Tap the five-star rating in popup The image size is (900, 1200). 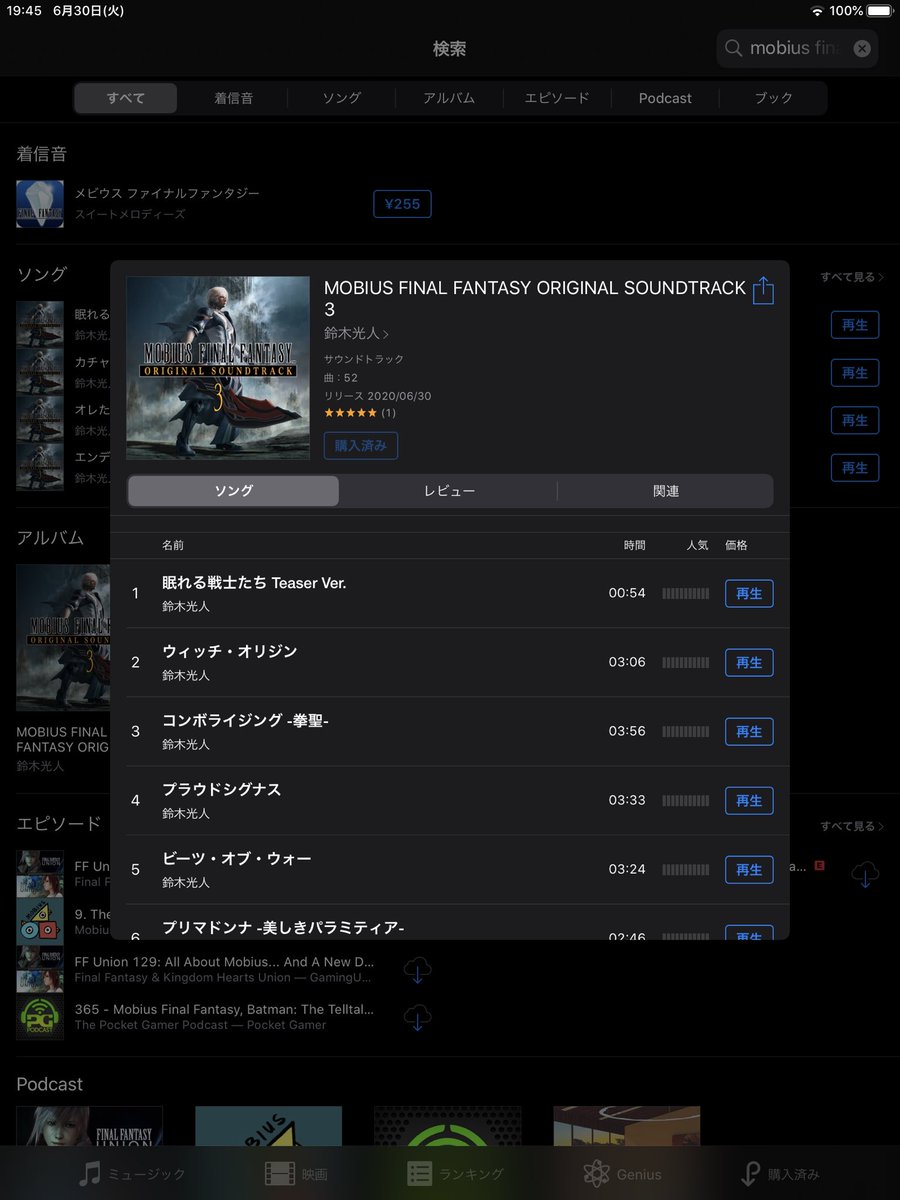click(x=350, y=413)
